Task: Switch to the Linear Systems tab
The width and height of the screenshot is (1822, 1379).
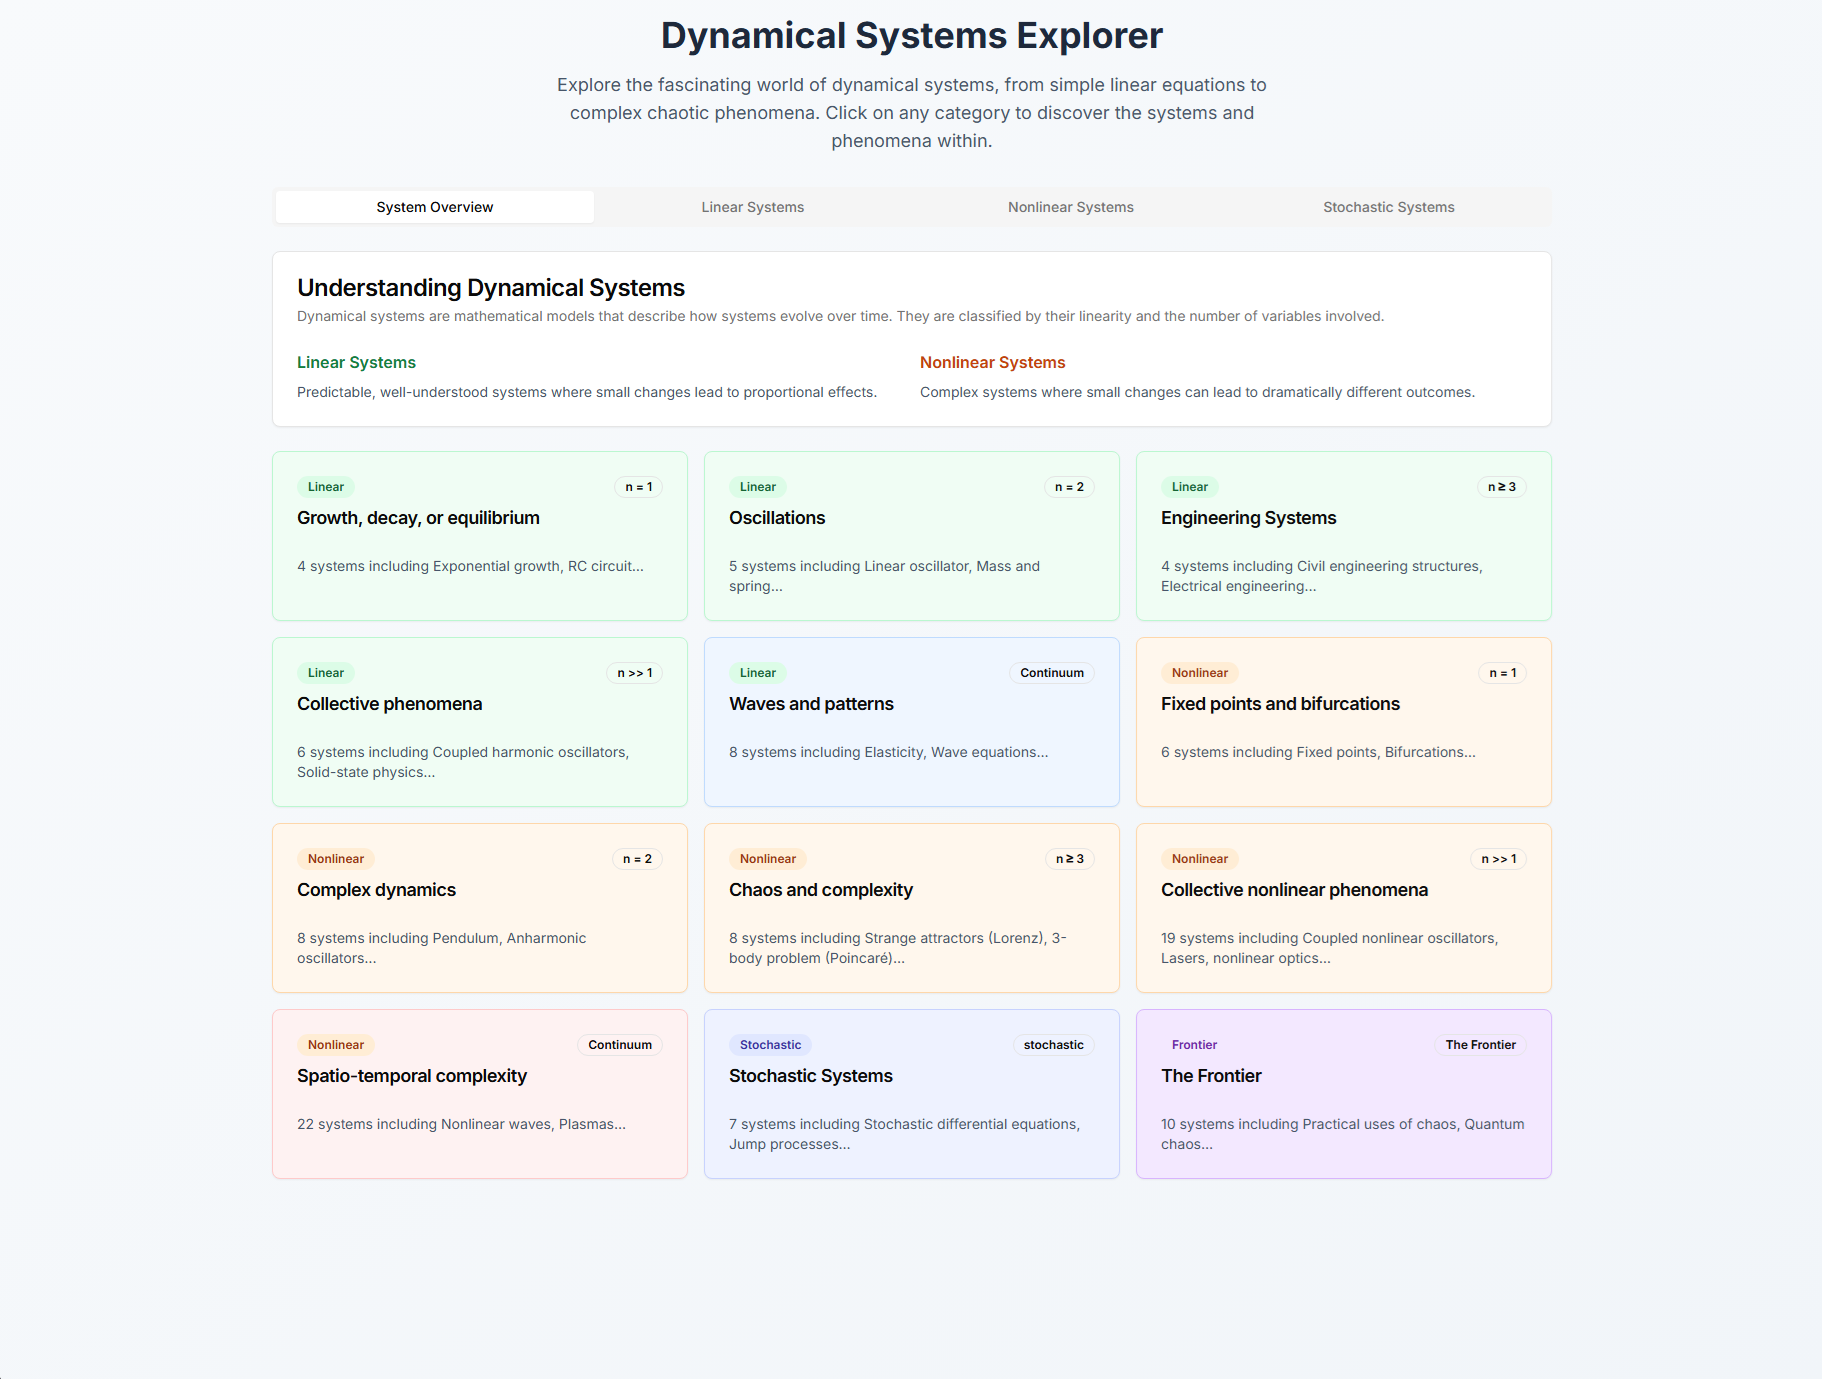Action: (x=753, y=207)
